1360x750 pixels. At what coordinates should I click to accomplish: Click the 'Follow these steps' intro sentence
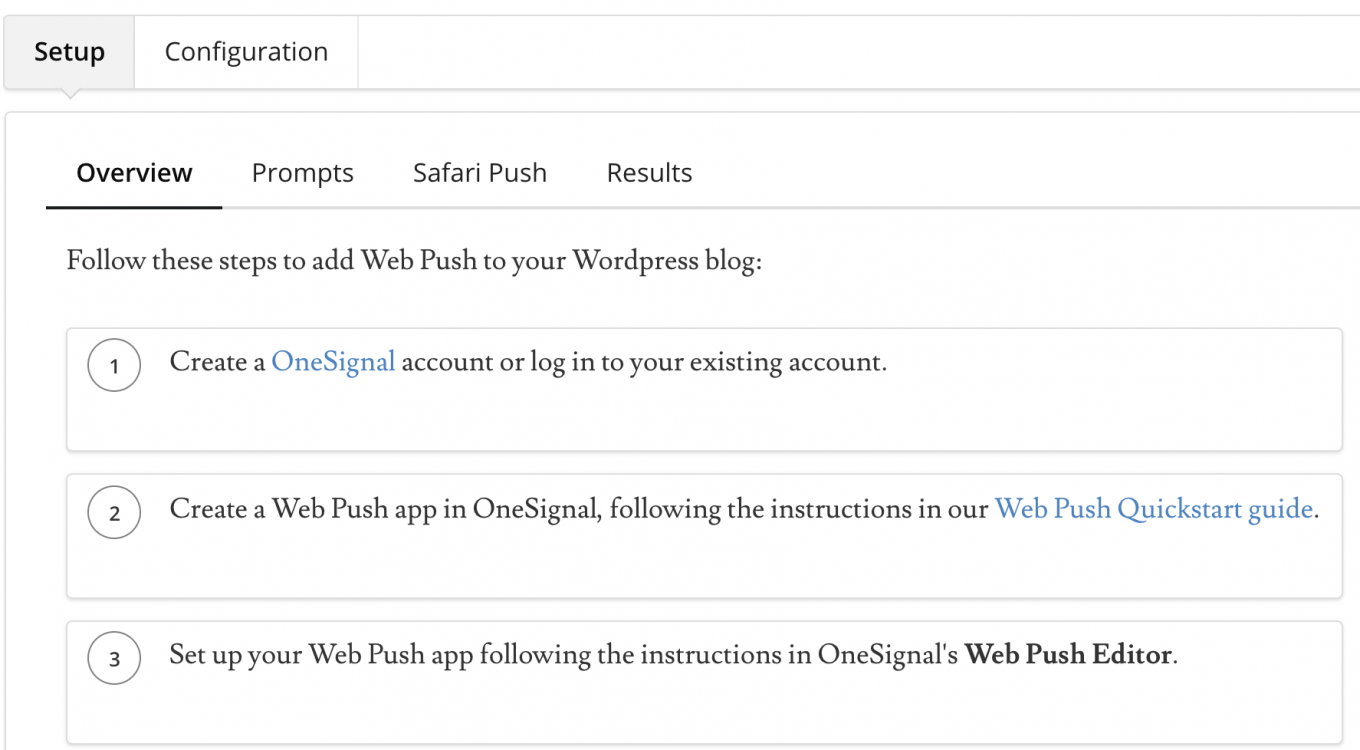(x=414, y=262)
